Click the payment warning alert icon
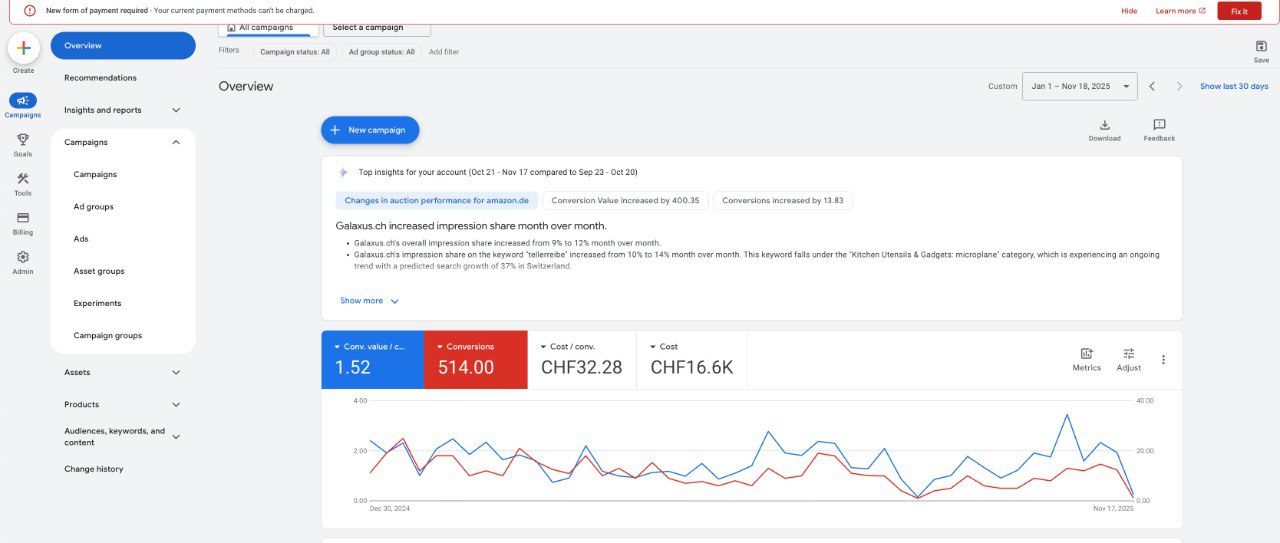 point(28,10)
